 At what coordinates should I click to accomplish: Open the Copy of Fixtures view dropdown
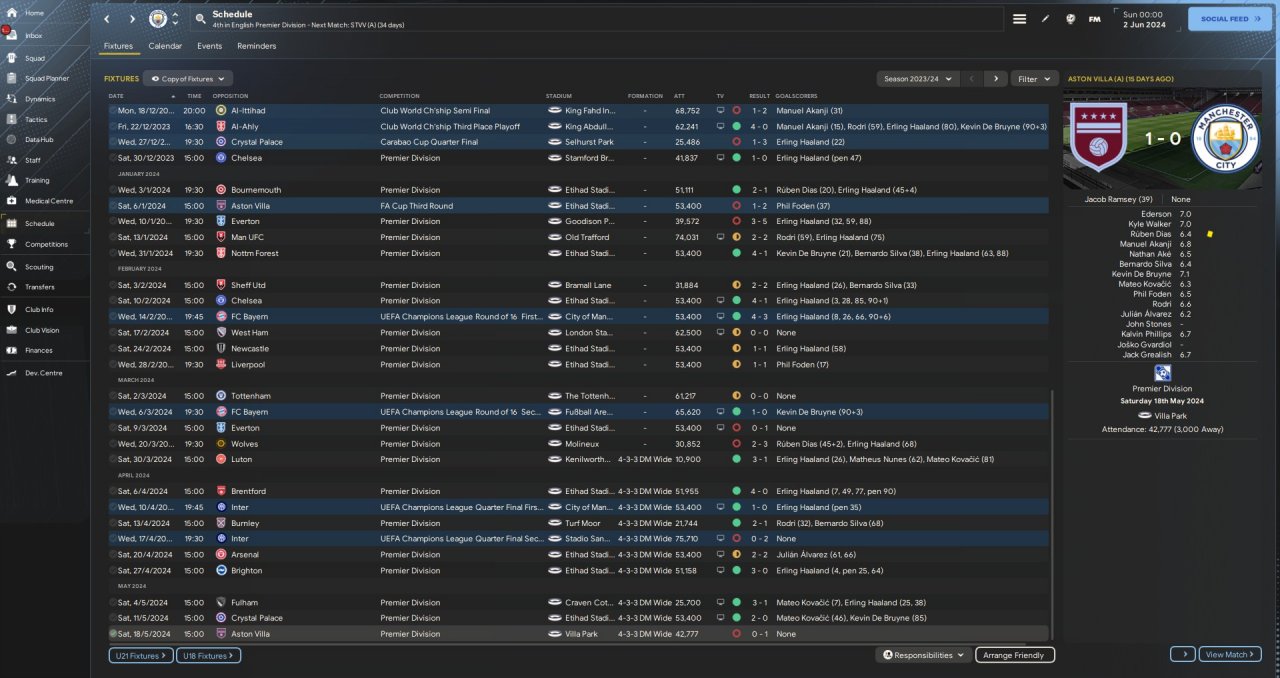tap(188, 78)
